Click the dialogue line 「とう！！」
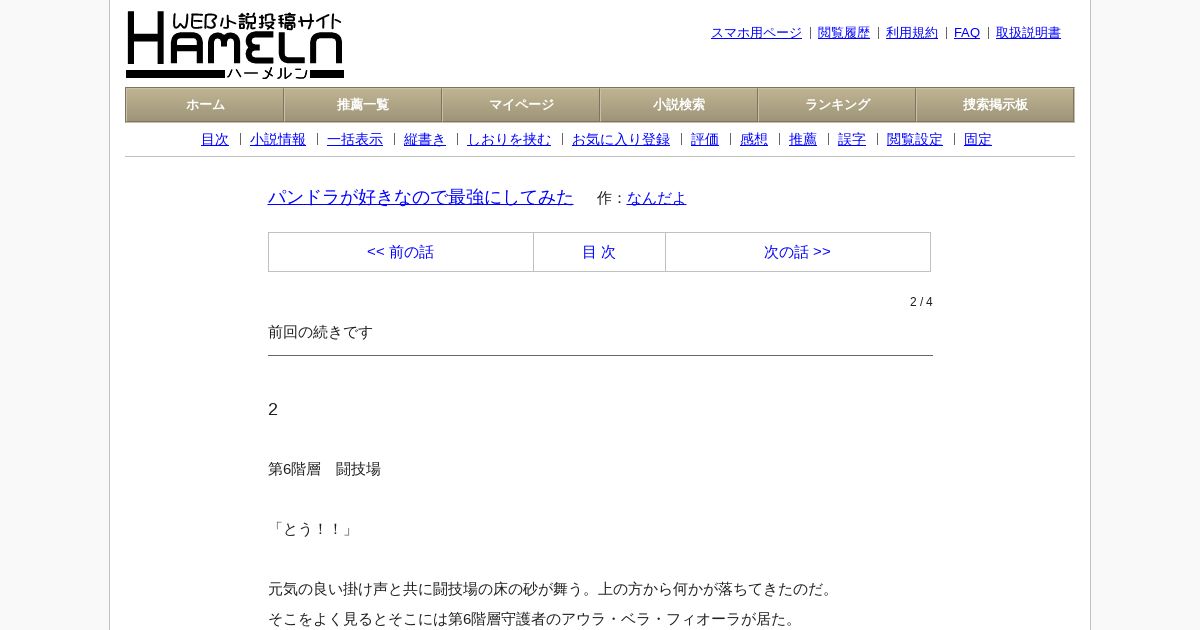 tap(312, 529)
